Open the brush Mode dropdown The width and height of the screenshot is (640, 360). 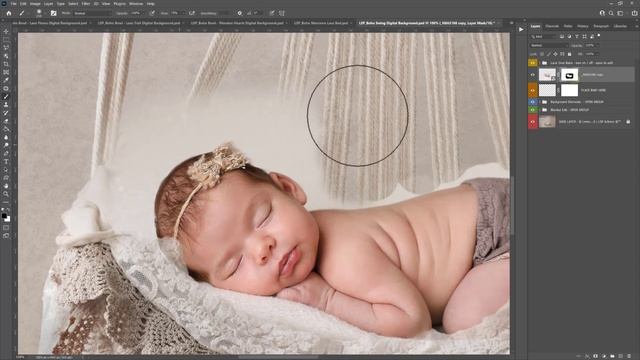[92, 13]
